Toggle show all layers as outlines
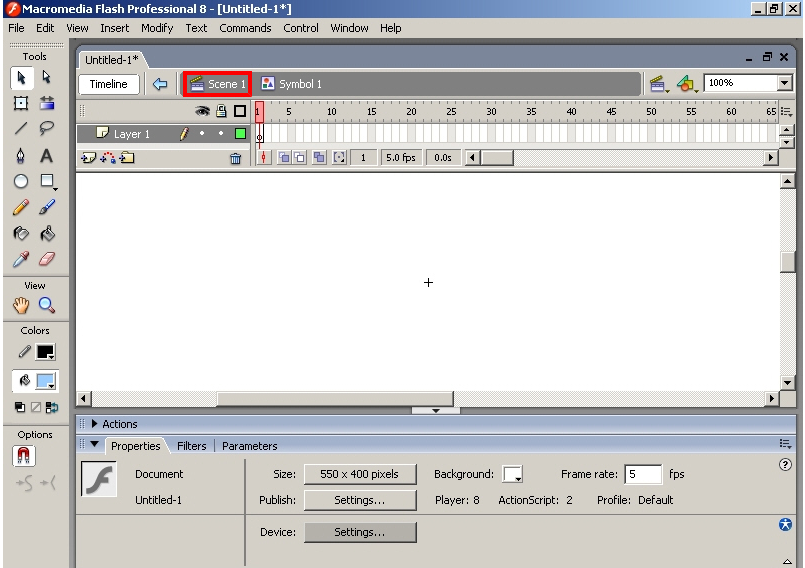The image size is (805, 568). tap(240, 111)
